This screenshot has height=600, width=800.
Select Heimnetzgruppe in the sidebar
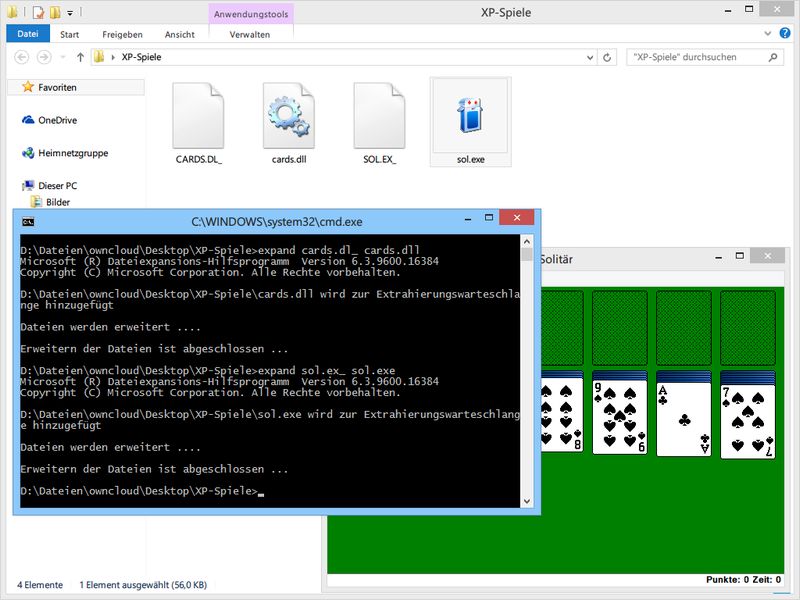pyautogui.click(x=65, y=153)
